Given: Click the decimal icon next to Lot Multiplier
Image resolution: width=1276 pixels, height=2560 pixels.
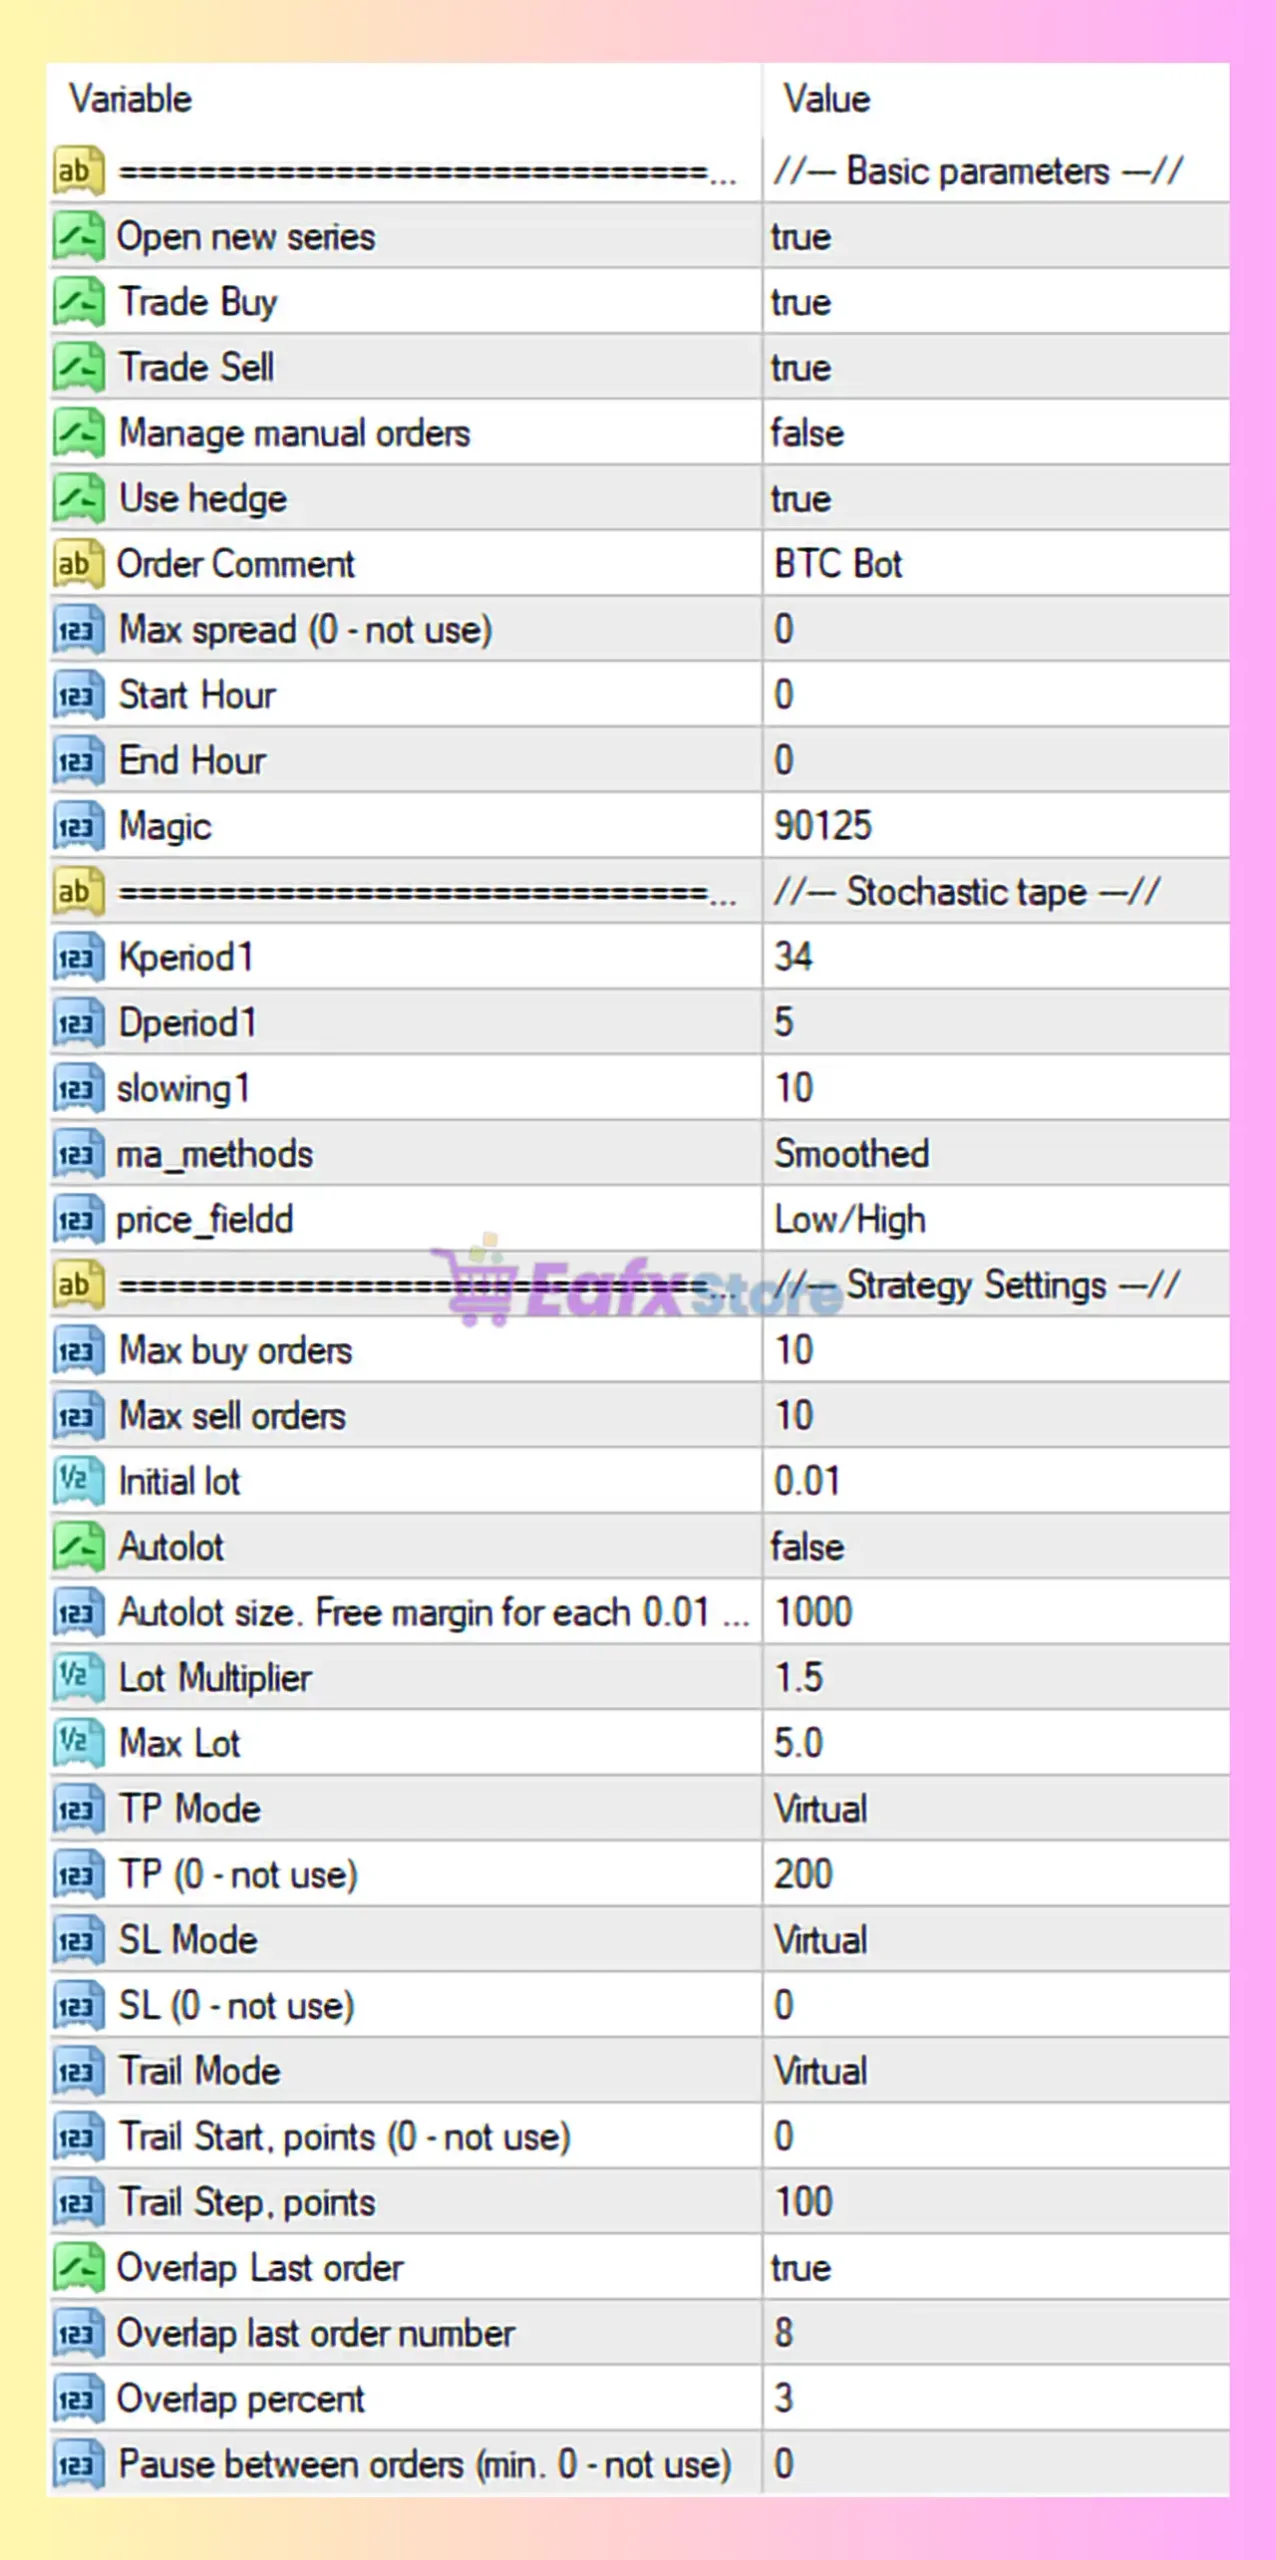Looking at the screenshot, I should (78, 1677).
